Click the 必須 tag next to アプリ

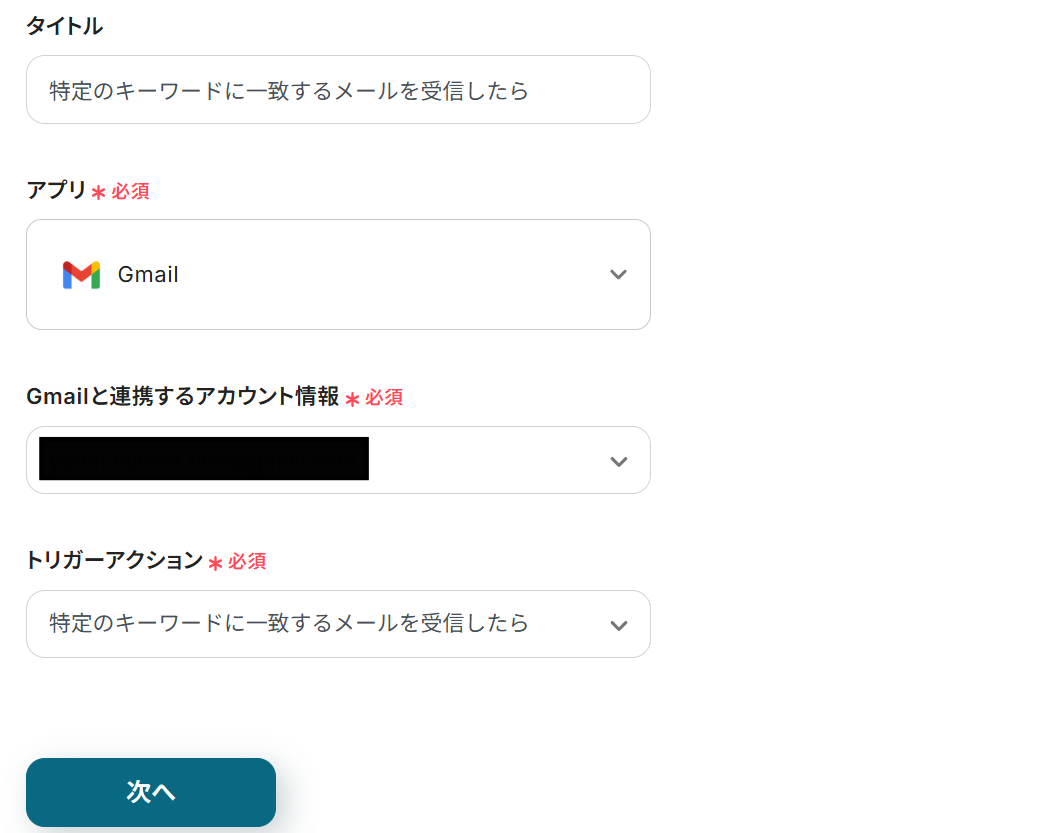coord(131,191)
